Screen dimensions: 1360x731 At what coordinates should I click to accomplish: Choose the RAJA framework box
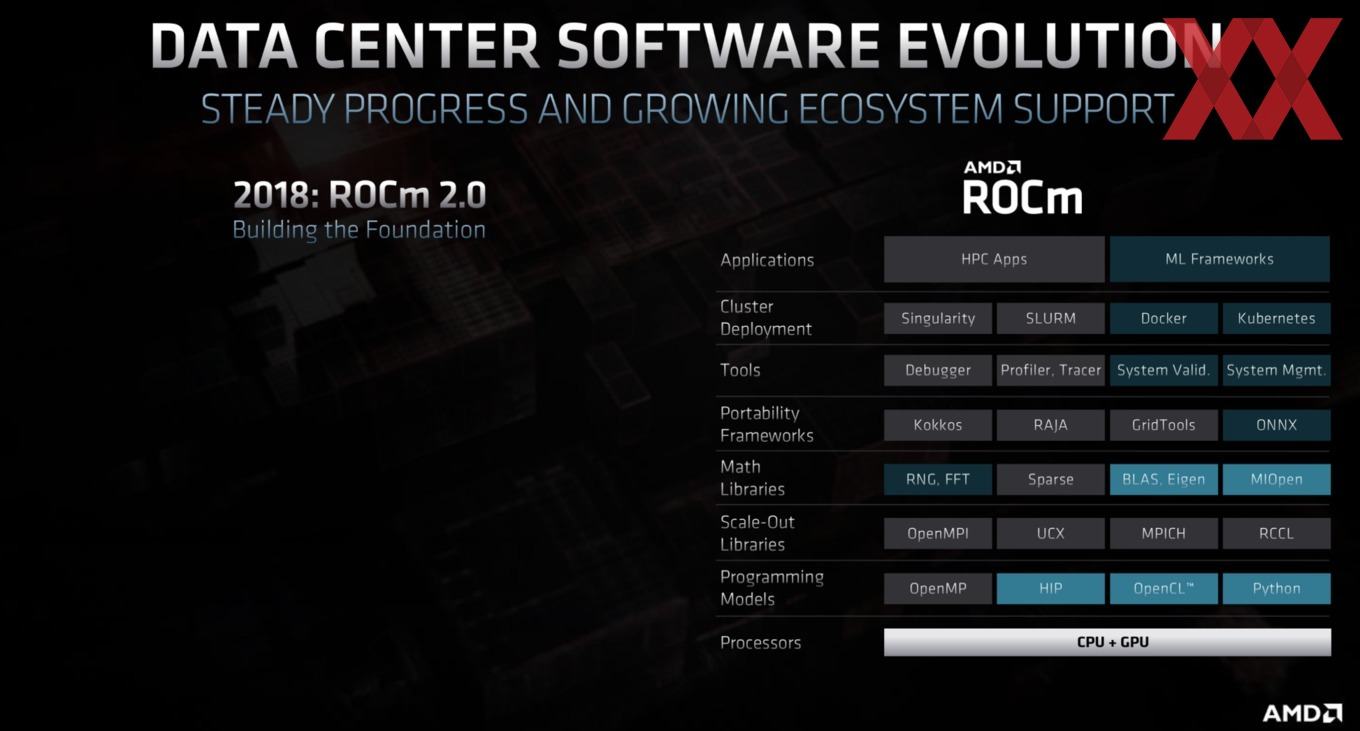click(1051, 425)
